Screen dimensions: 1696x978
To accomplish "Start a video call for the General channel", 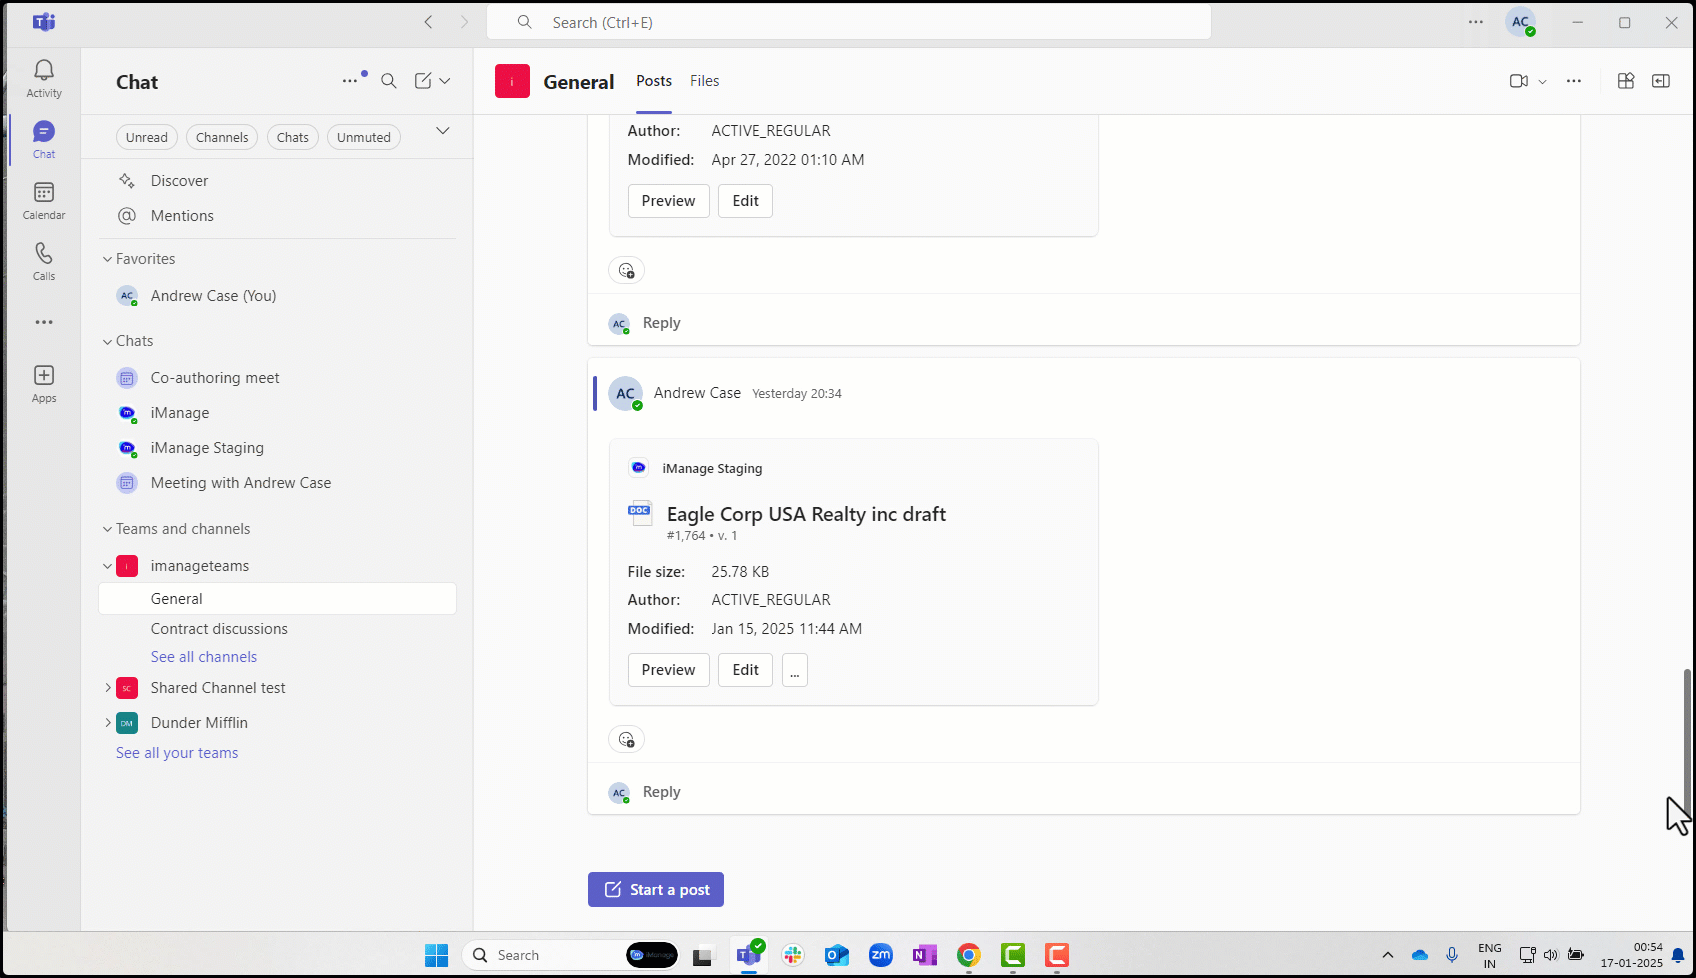I will click(1519, 81).
